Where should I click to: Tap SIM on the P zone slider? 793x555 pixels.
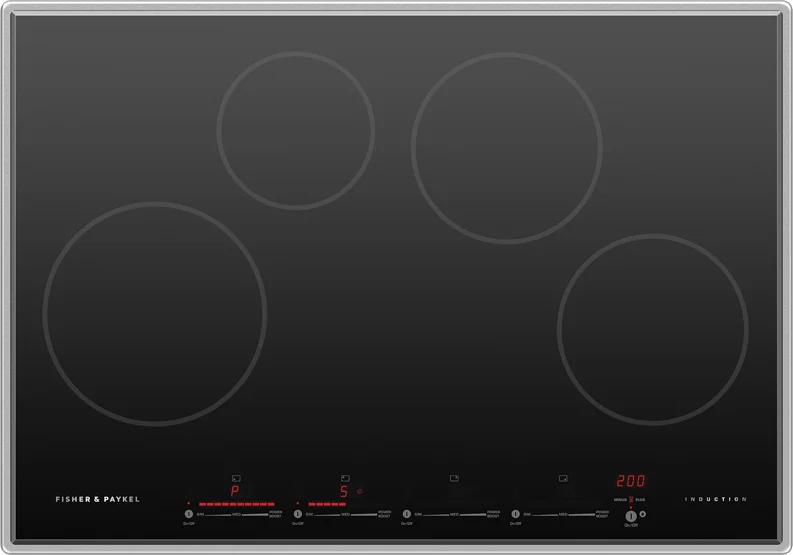point(200,515)
